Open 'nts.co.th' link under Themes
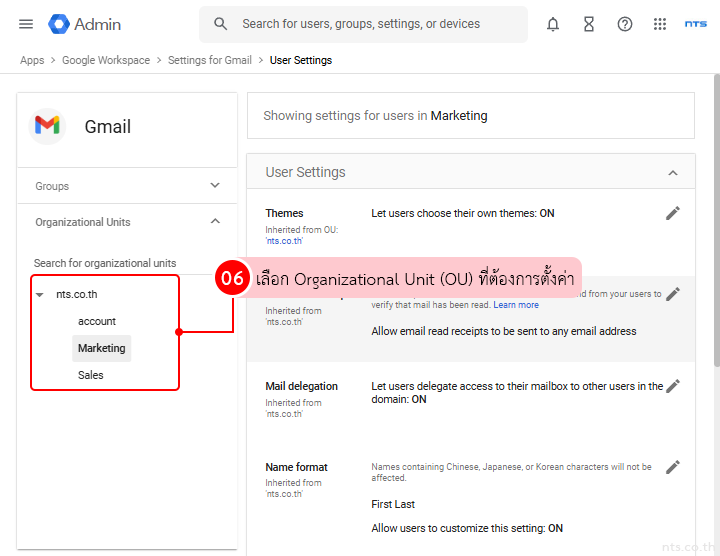720x556 pixels. point(284,241)
